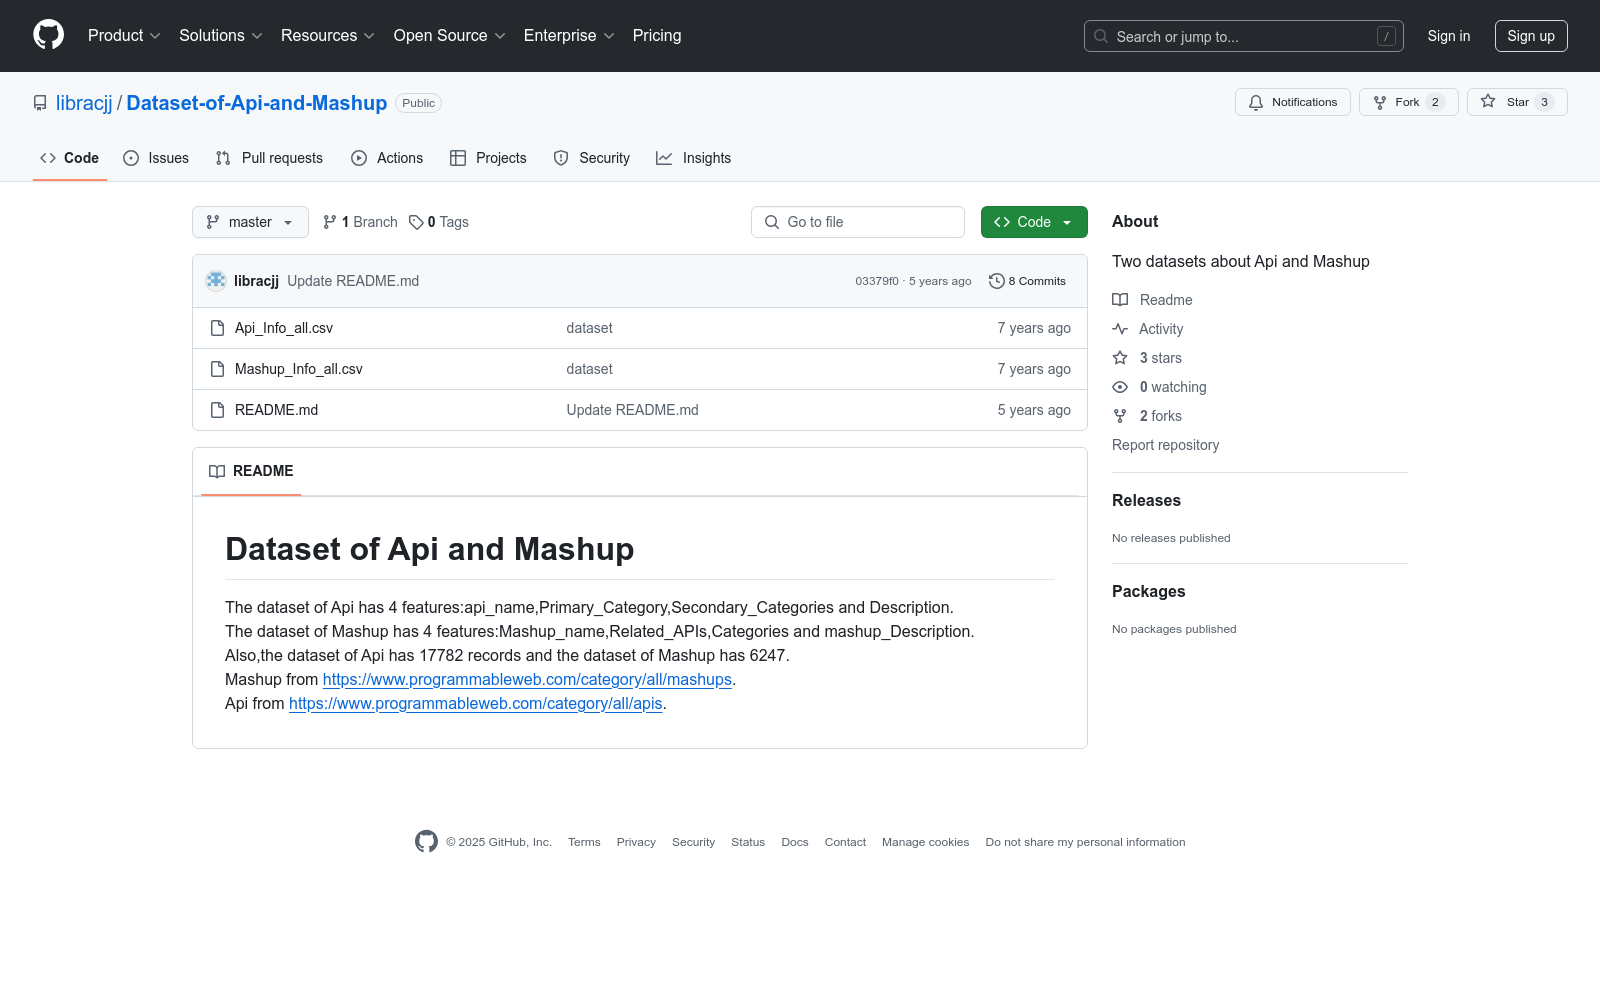
Task: Click the GitHub logo in footer
Action: click(426, 842)
